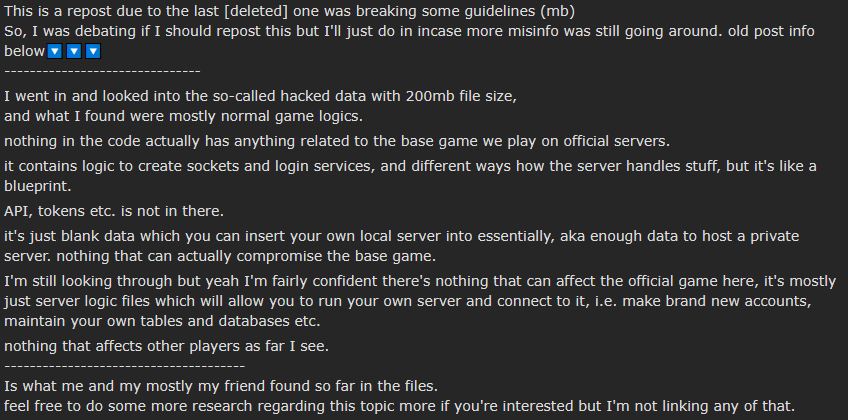This screenshot has height=420, width=848.
Task: Click the dashed separator line under "below"
Action: [102, 71]
